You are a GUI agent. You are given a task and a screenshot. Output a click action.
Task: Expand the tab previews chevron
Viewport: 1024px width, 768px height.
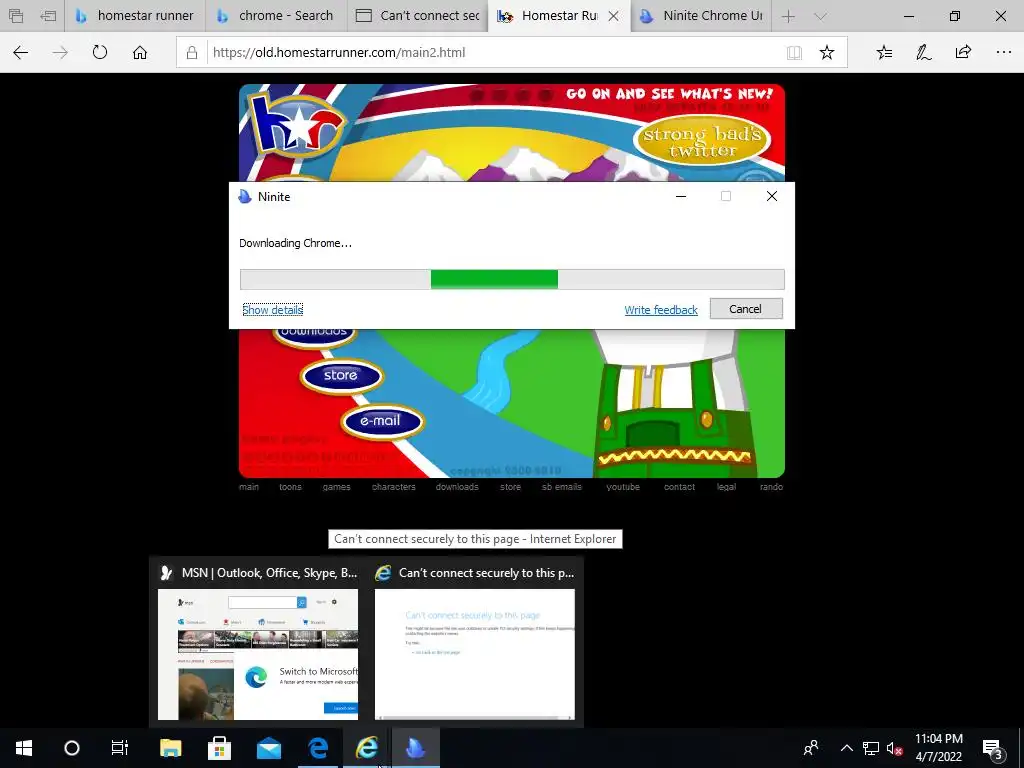[x=820, y=16]
